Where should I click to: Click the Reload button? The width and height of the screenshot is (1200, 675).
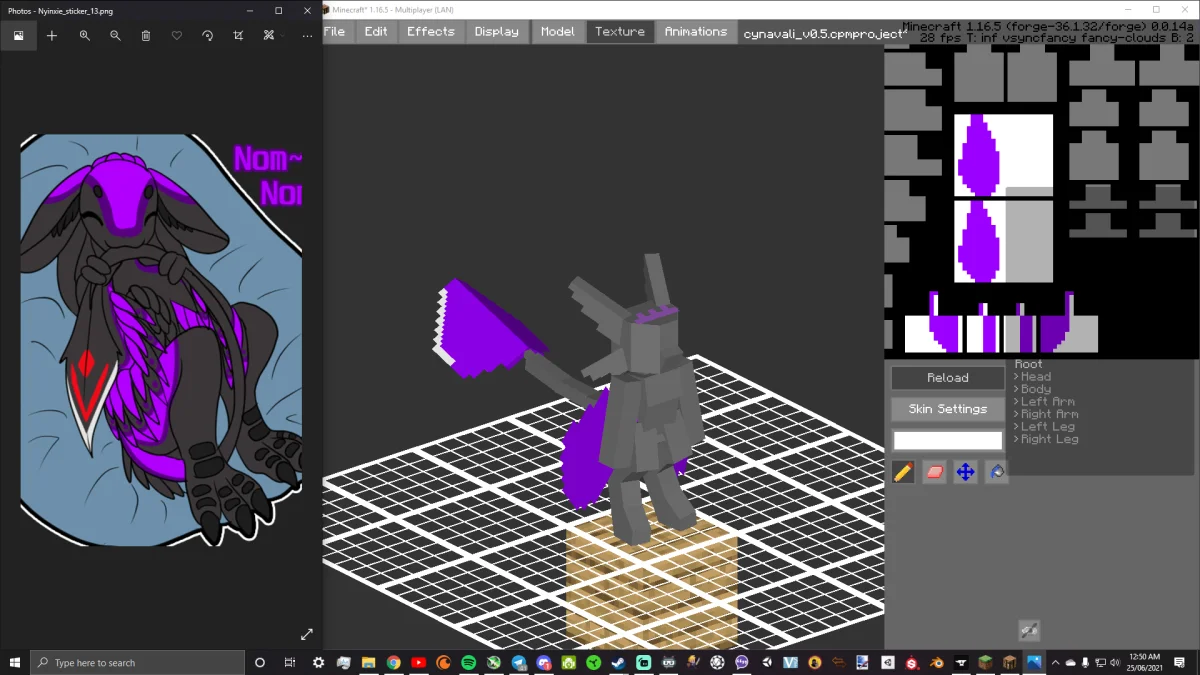pos(948,378)
